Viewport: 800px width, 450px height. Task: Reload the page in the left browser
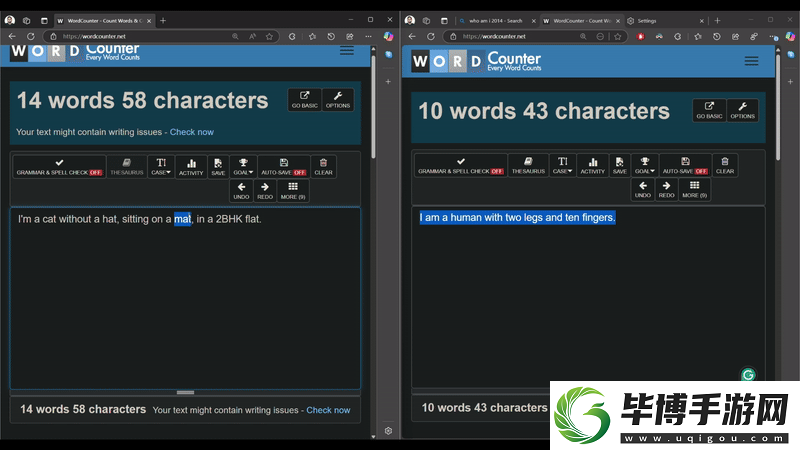tap(31, 36)
